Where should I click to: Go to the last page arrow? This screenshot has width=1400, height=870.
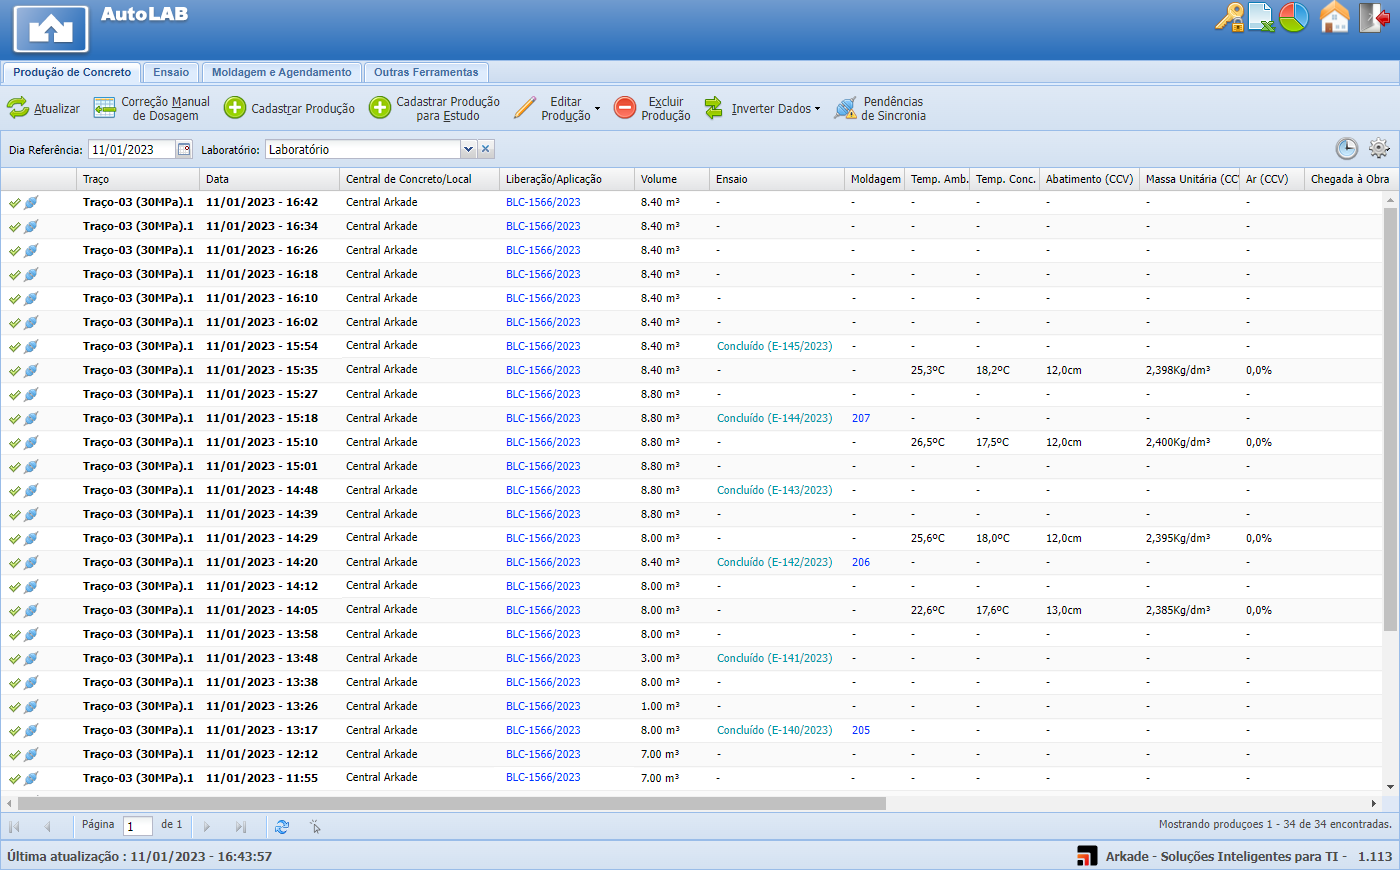tap(240, 826)
